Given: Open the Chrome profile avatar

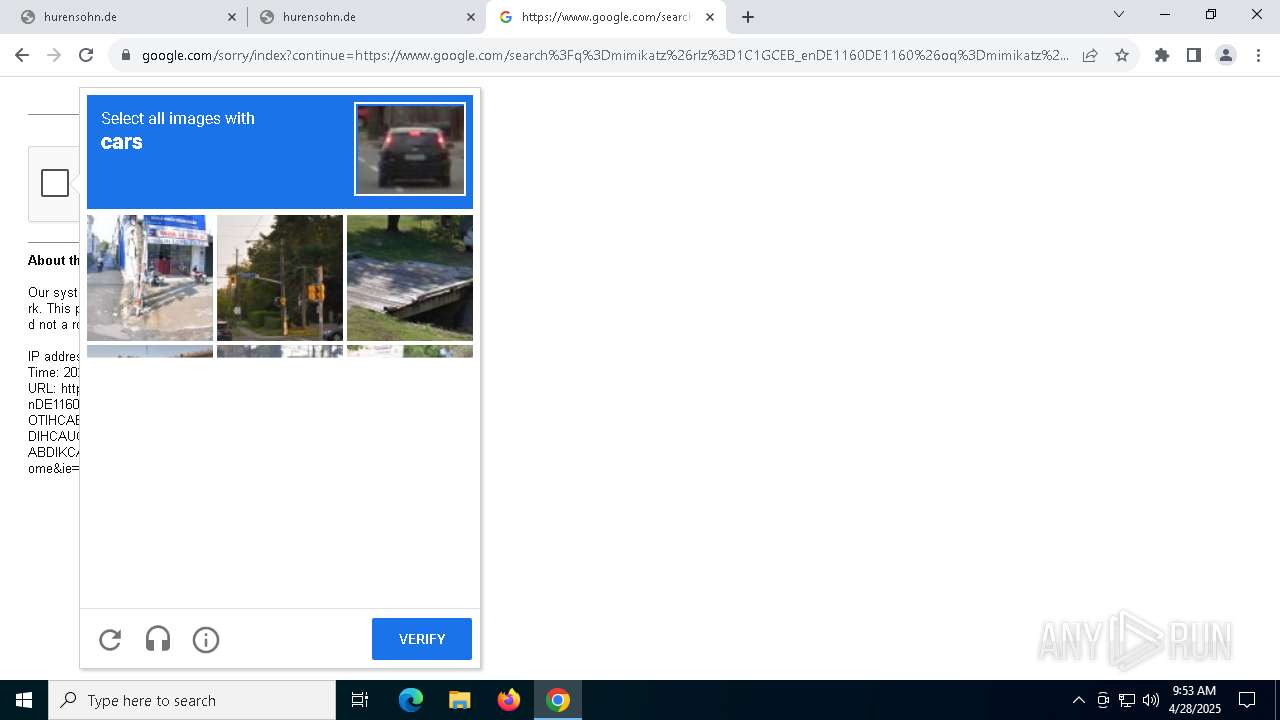Looking at the screenshot, I should 1226,55.
